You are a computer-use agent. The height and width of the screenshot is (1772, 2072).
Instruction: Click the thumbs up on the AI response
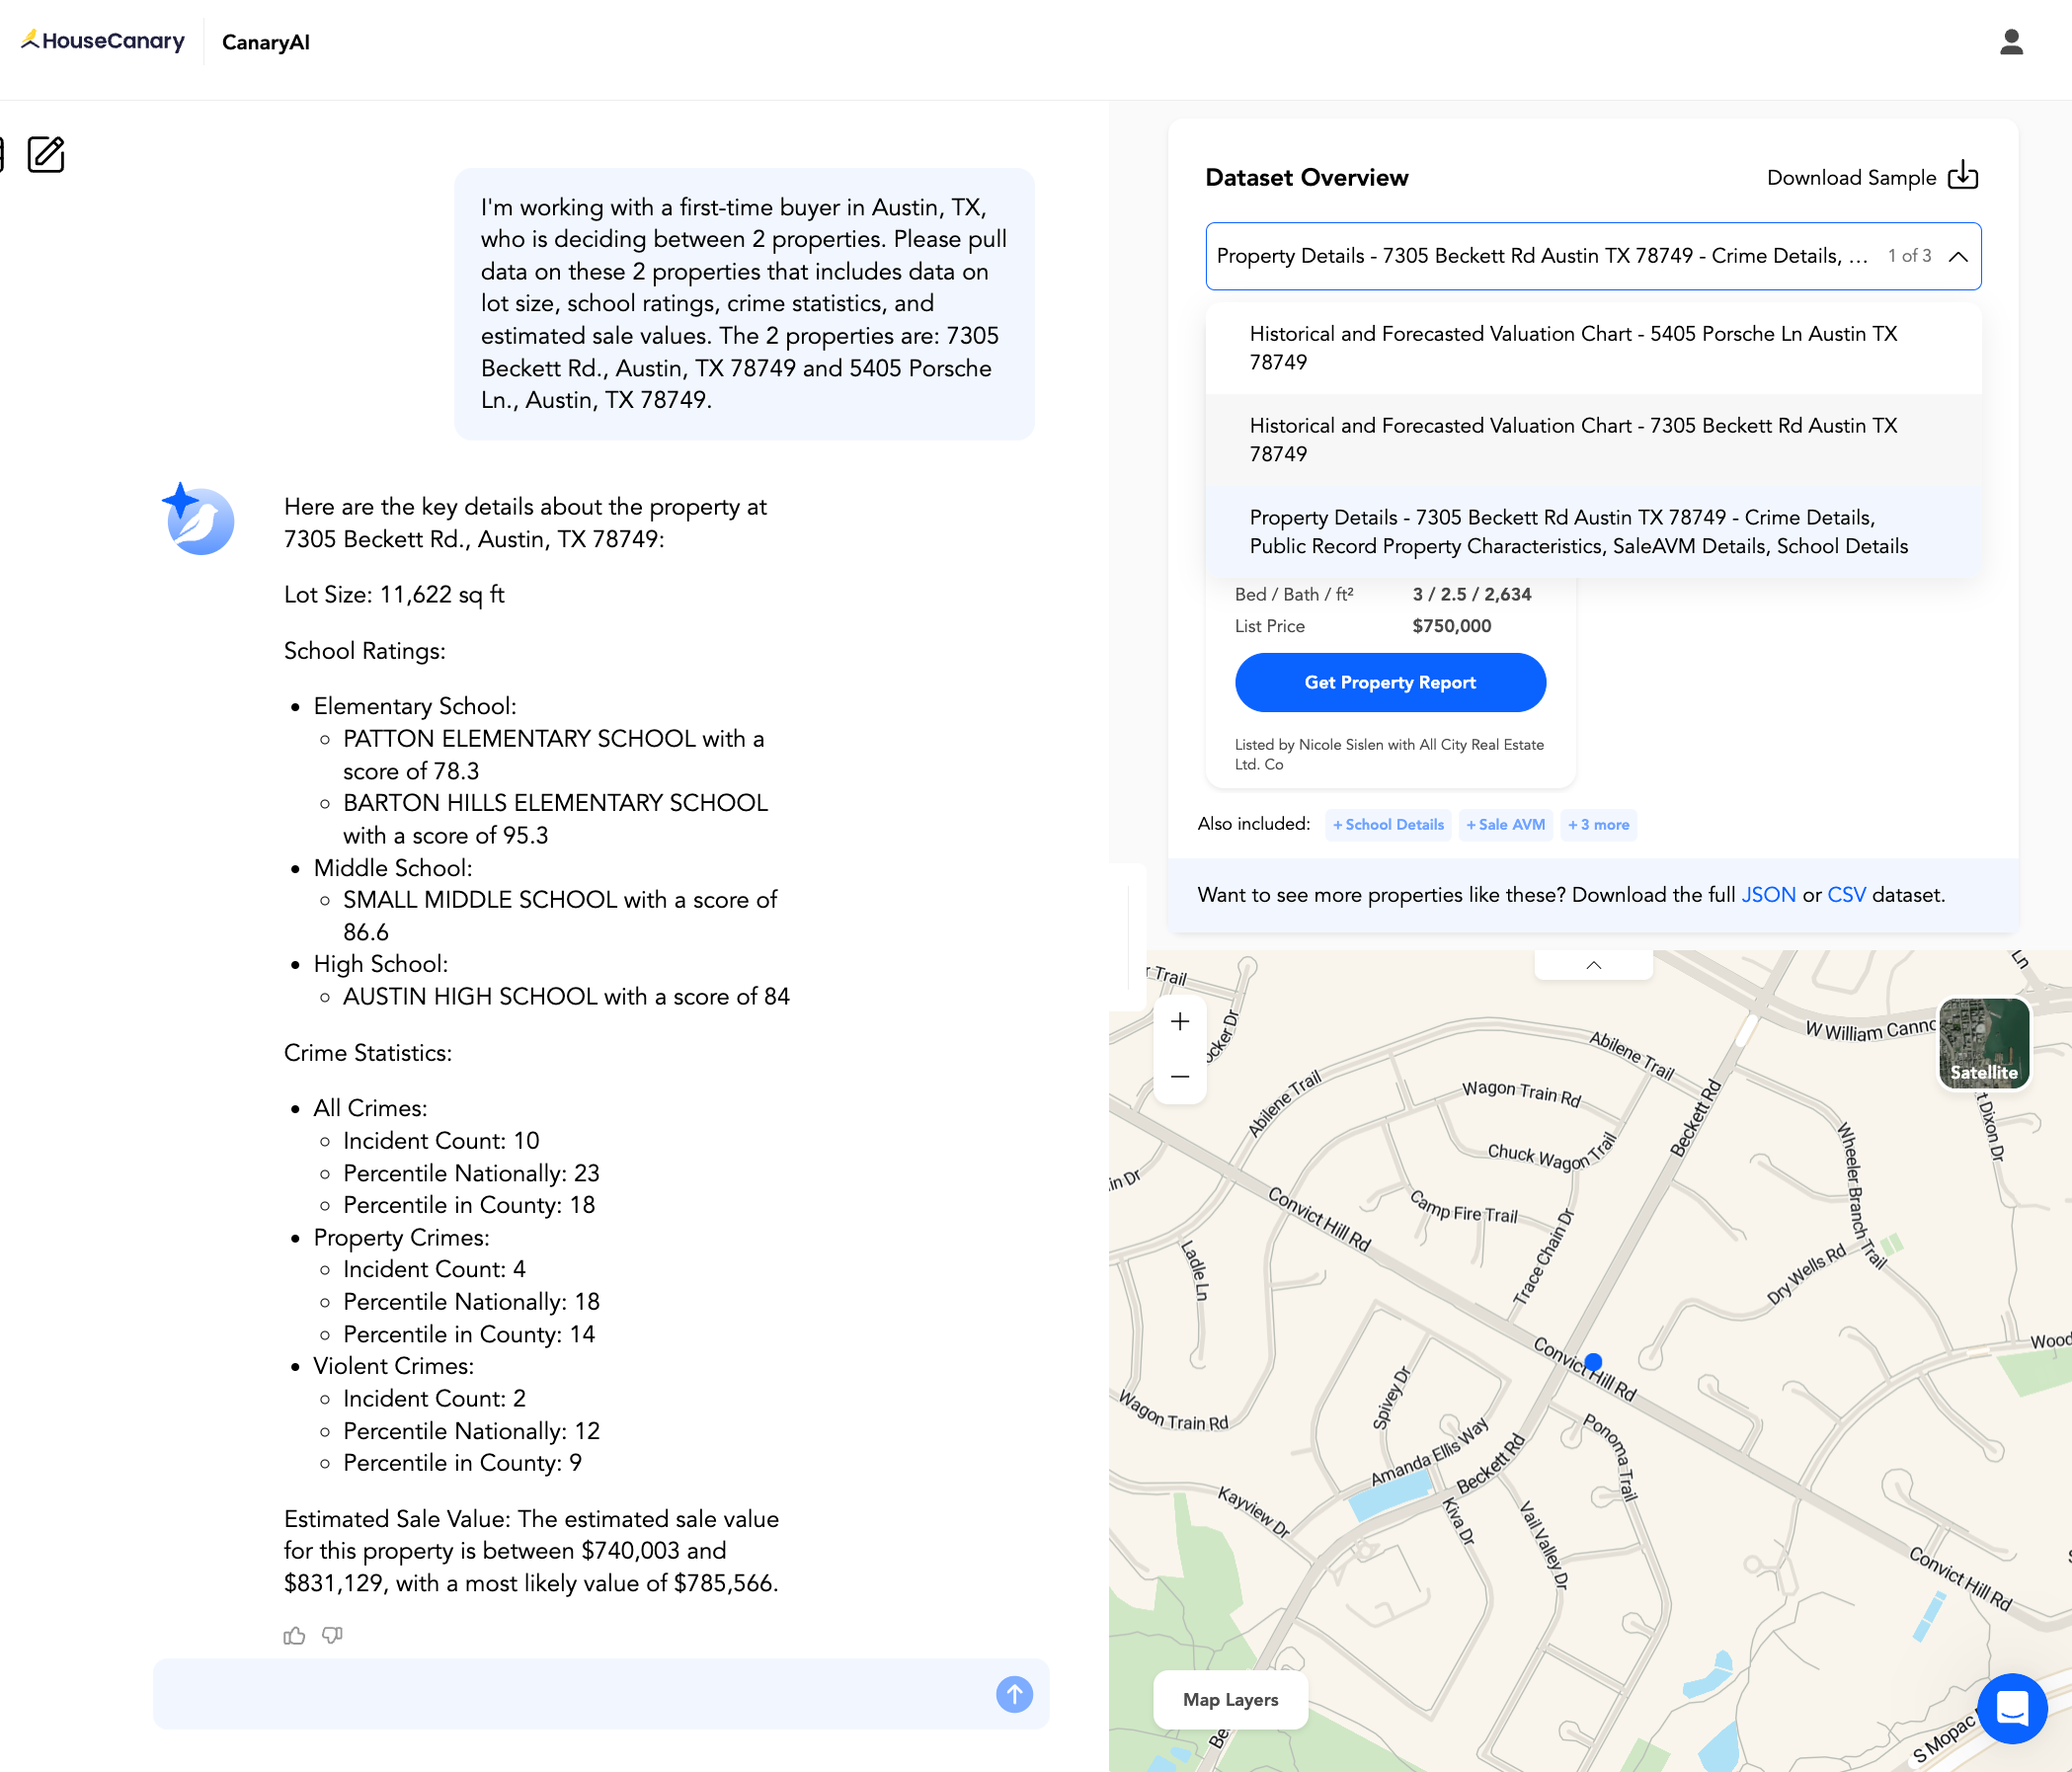click(x=293, y=1636)
